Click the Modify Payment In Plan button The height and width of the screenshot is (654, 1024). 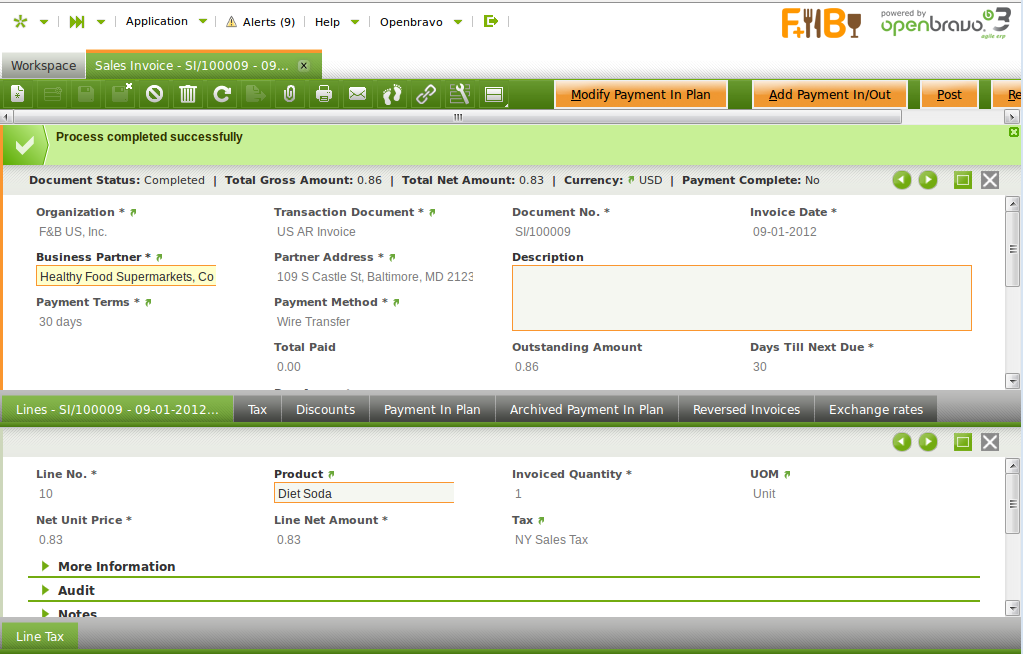pos(640,94)
